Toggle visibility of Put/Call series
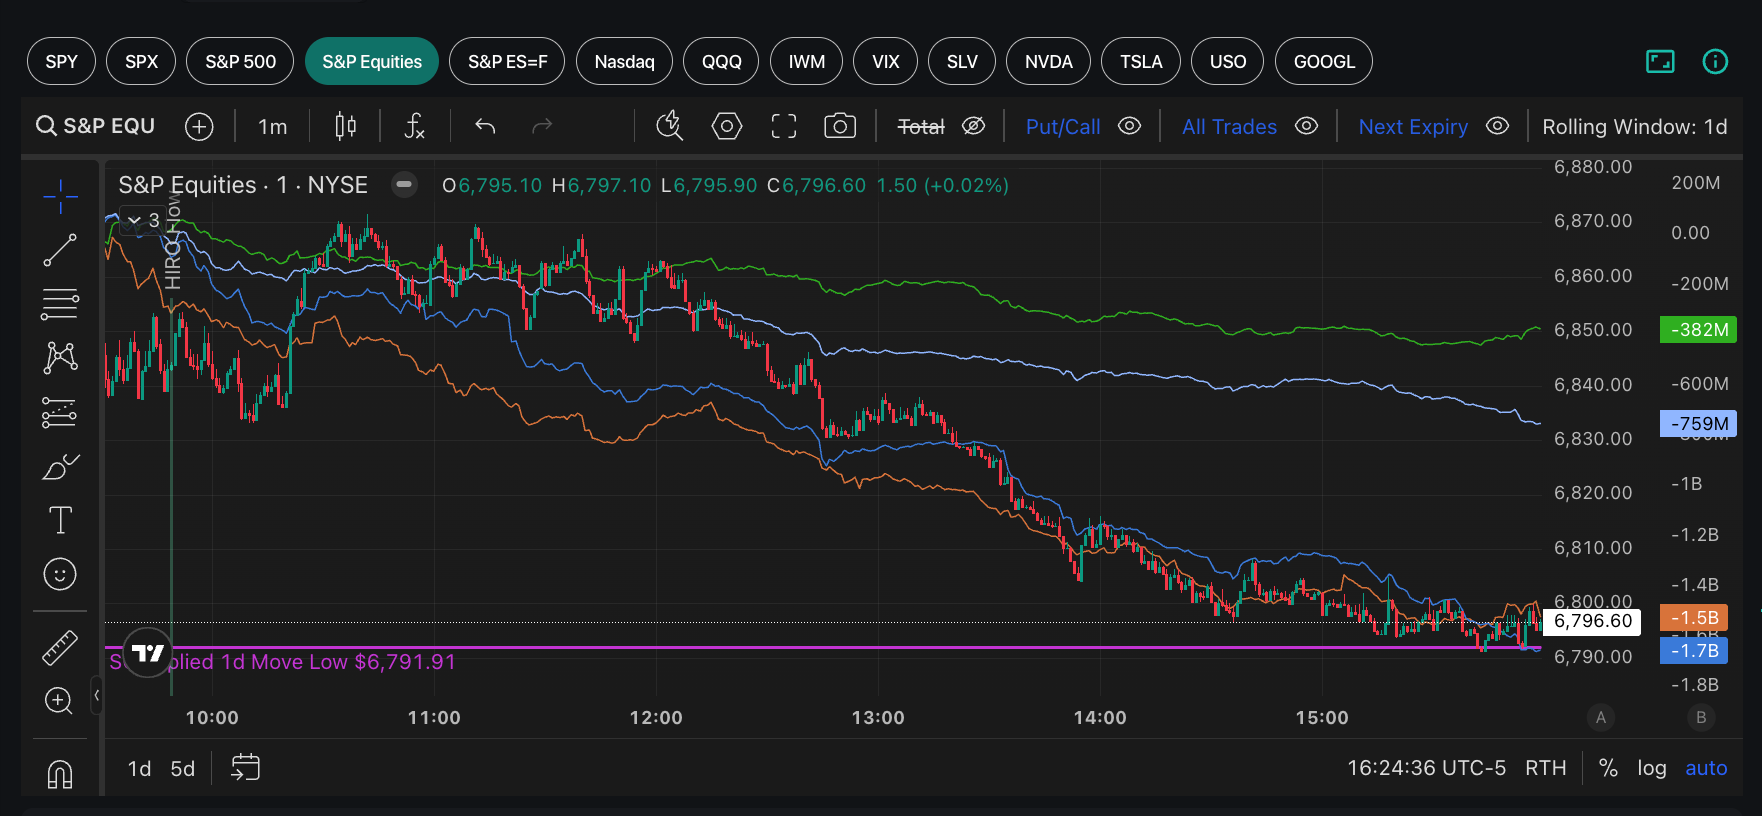 1129,126
